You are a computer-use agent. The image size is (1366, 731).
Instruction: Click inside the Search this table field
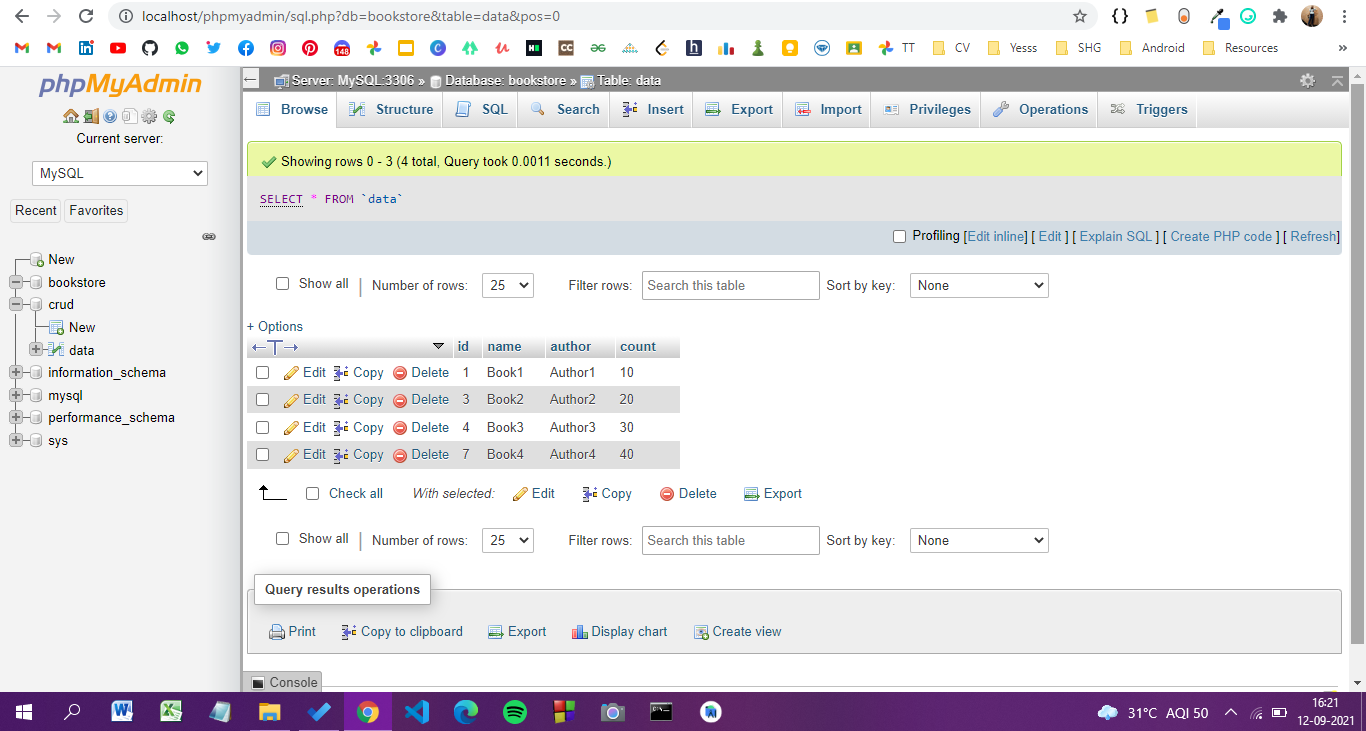730,285
